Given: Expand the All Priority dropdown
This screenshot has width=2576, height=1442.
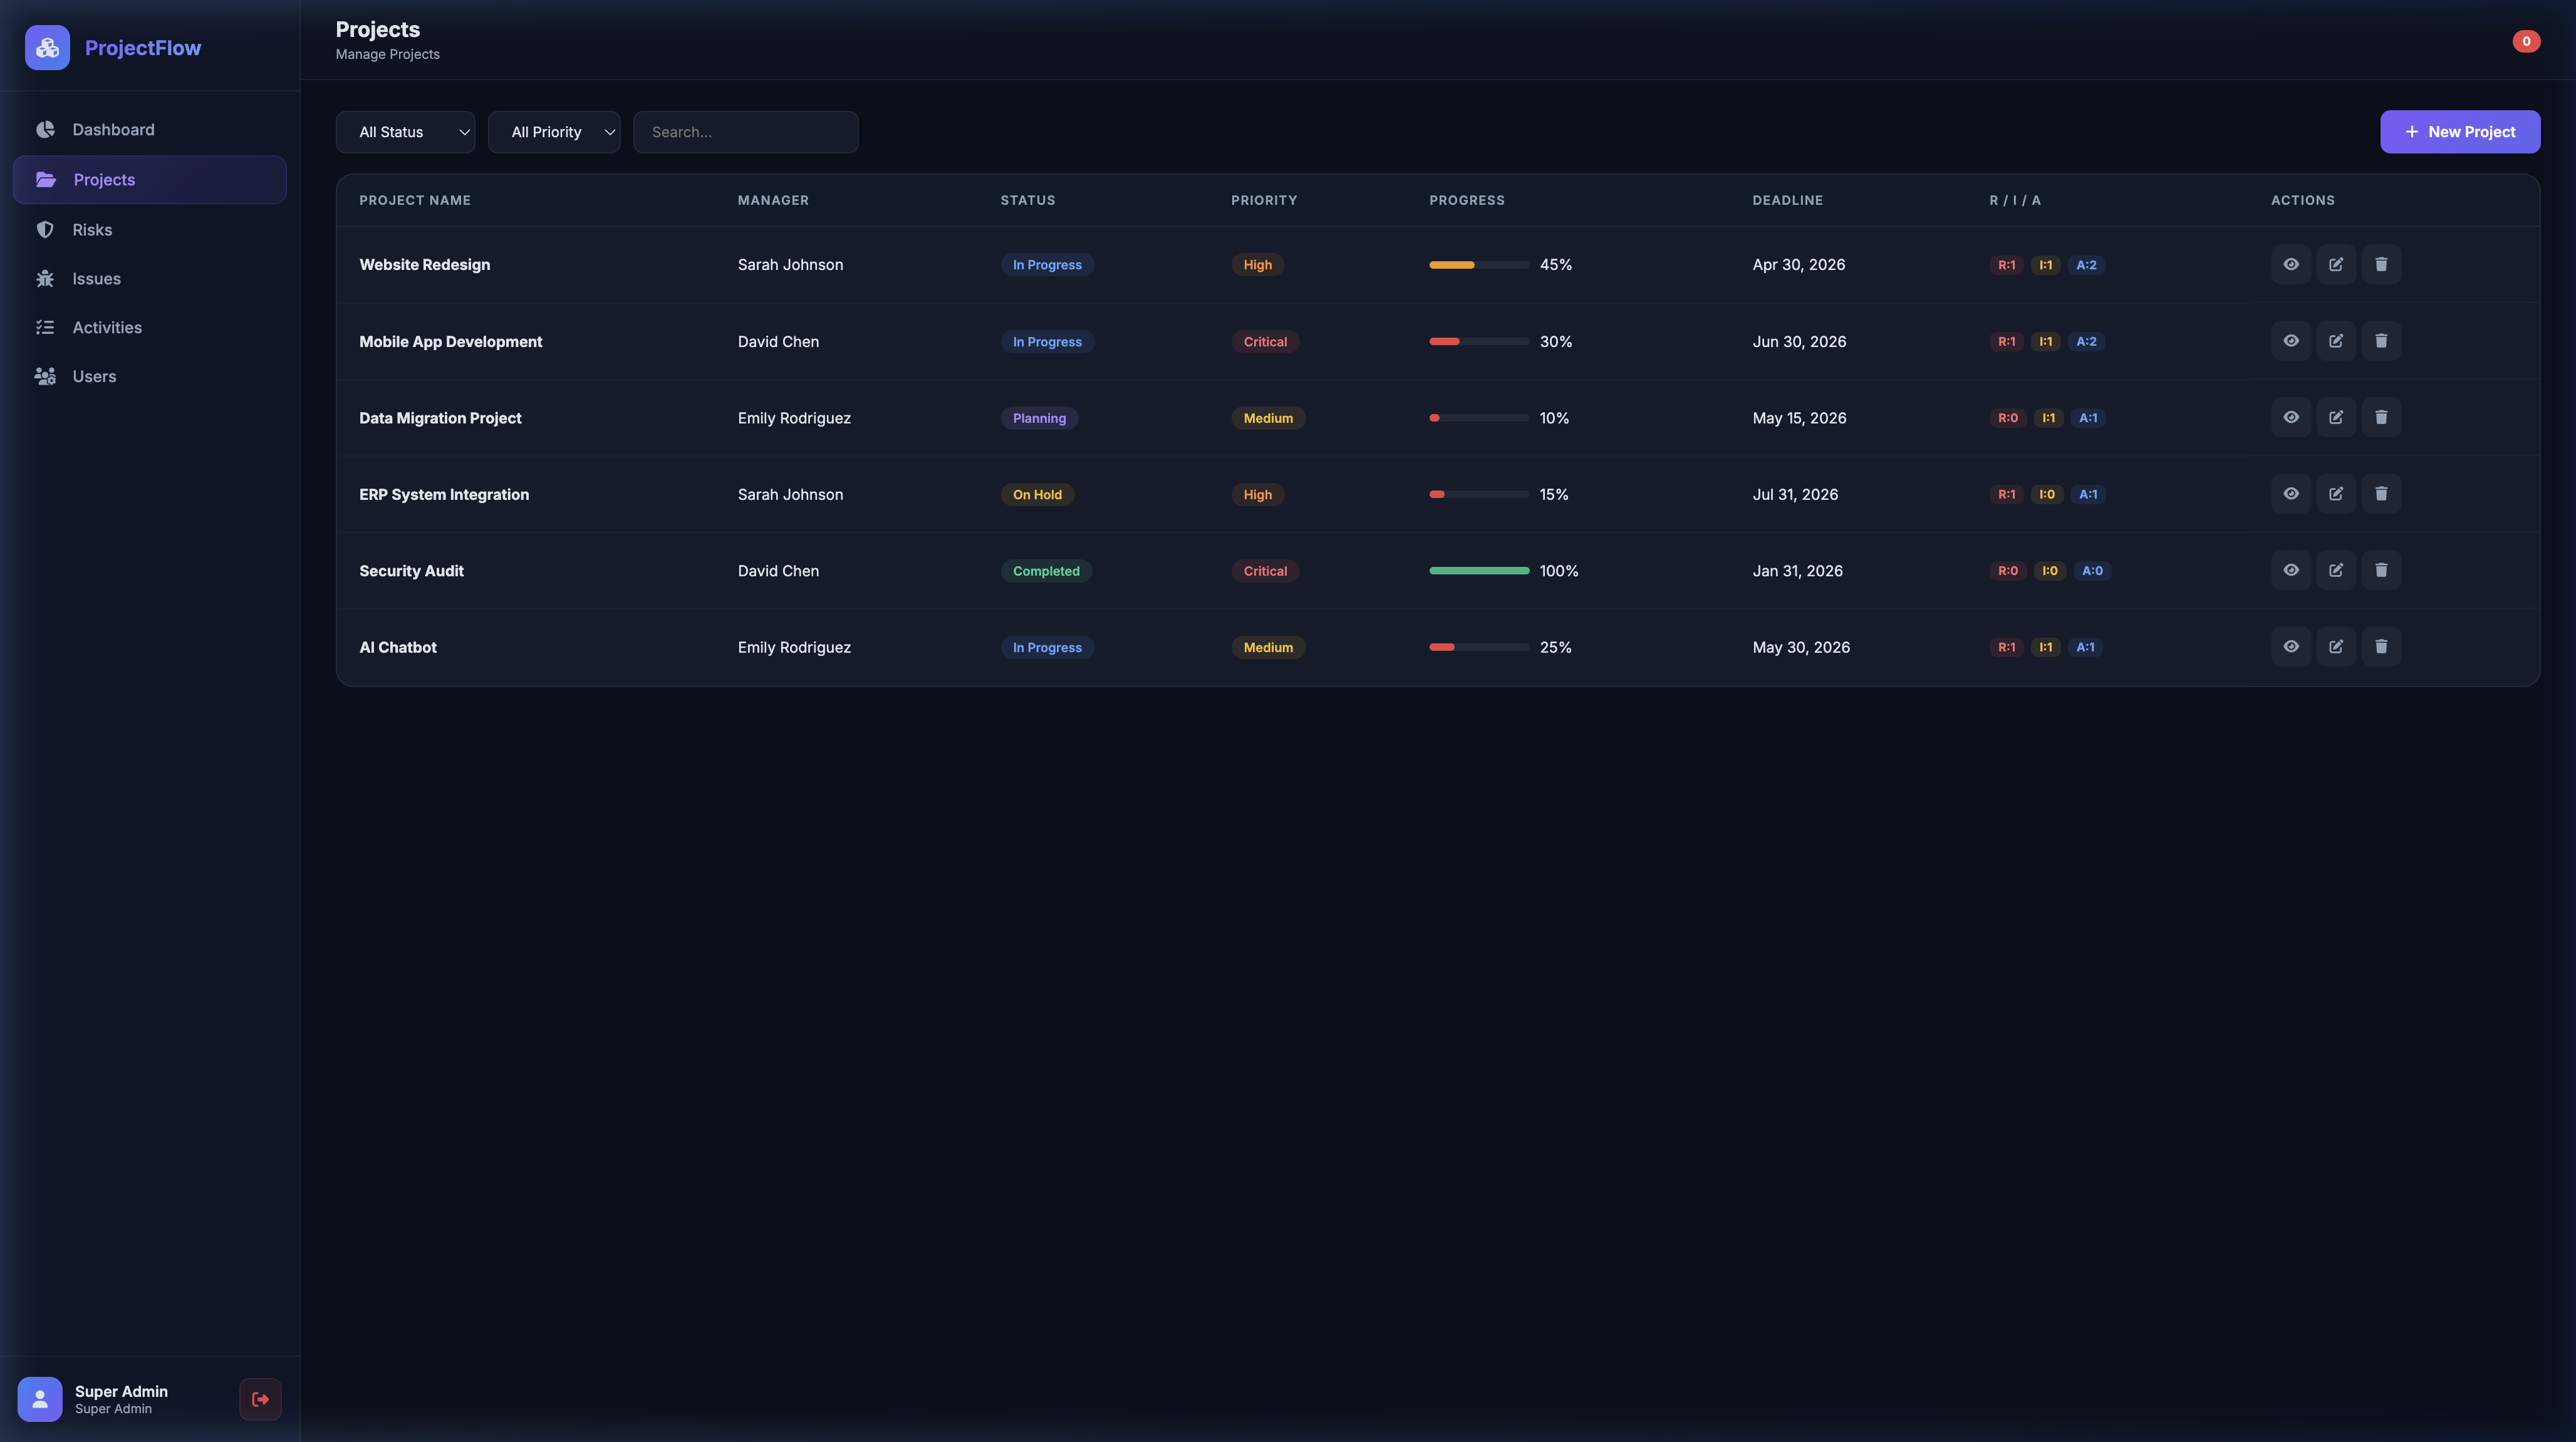Looking at the screenshot, I should coord(553,132).
